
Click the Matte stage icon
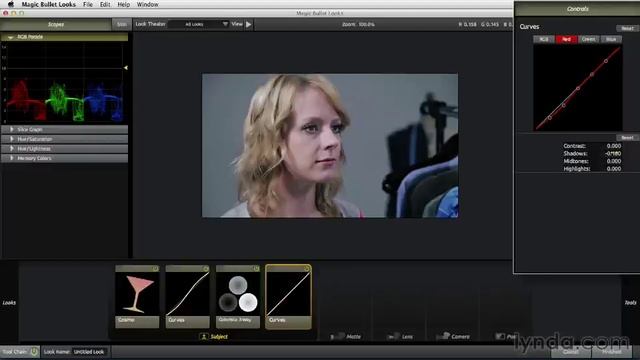coord(337,337)
